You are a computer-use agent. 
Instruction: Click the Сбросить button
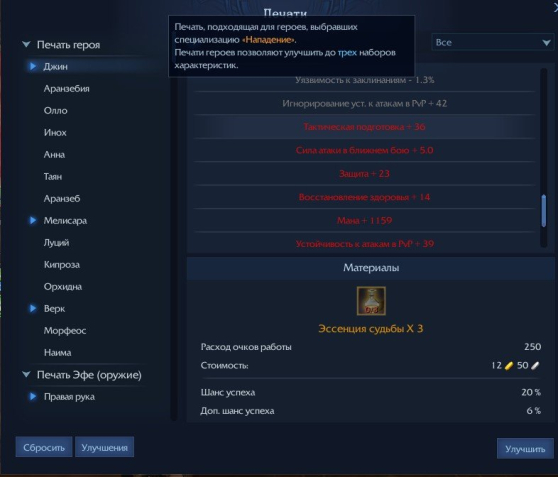(x=44, y=447)
